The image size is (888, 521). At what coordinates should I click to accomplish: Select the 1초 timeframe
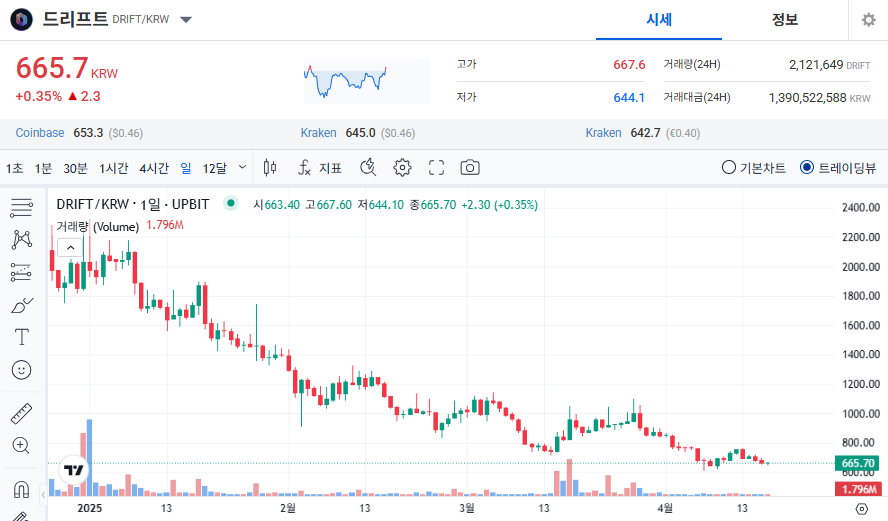(14, 168)
